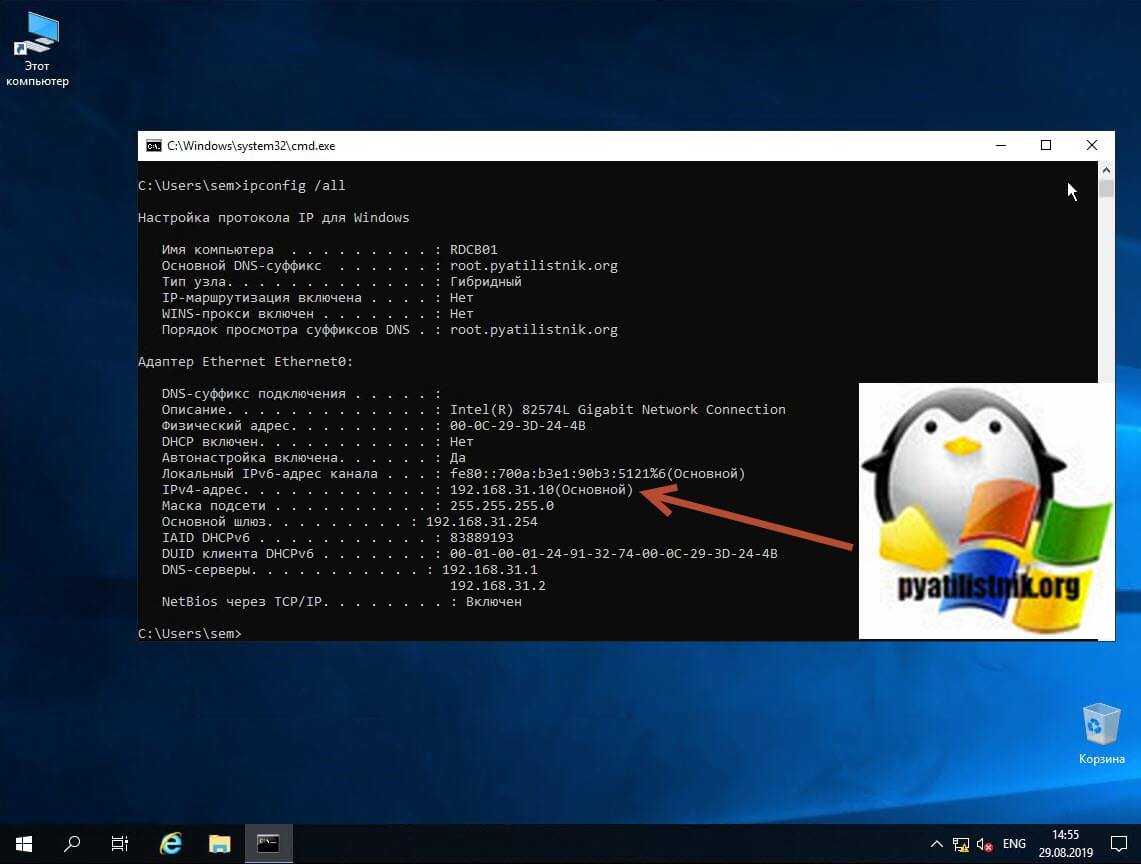Click the muted volume tray icon
The width and height of the screenshot is (1141, 864).
(x=984, y=844)
